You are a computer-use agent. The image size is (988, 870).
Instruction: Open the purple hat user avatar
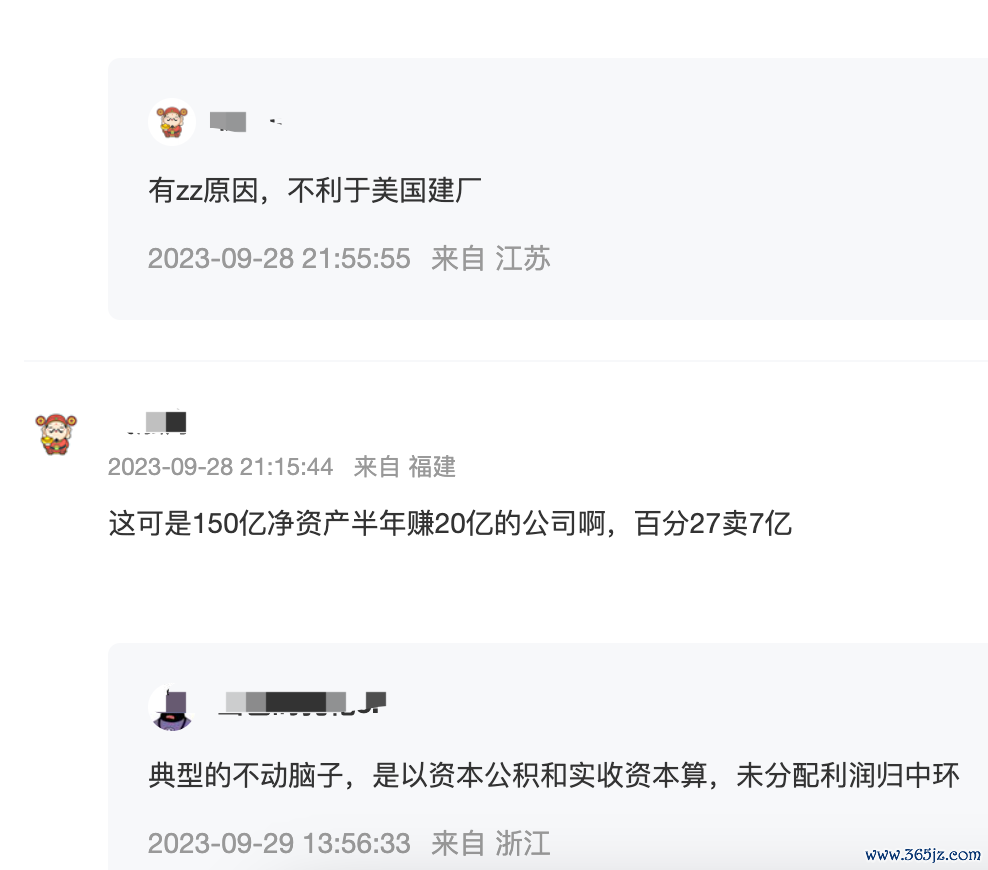click(x=172, y=708)
